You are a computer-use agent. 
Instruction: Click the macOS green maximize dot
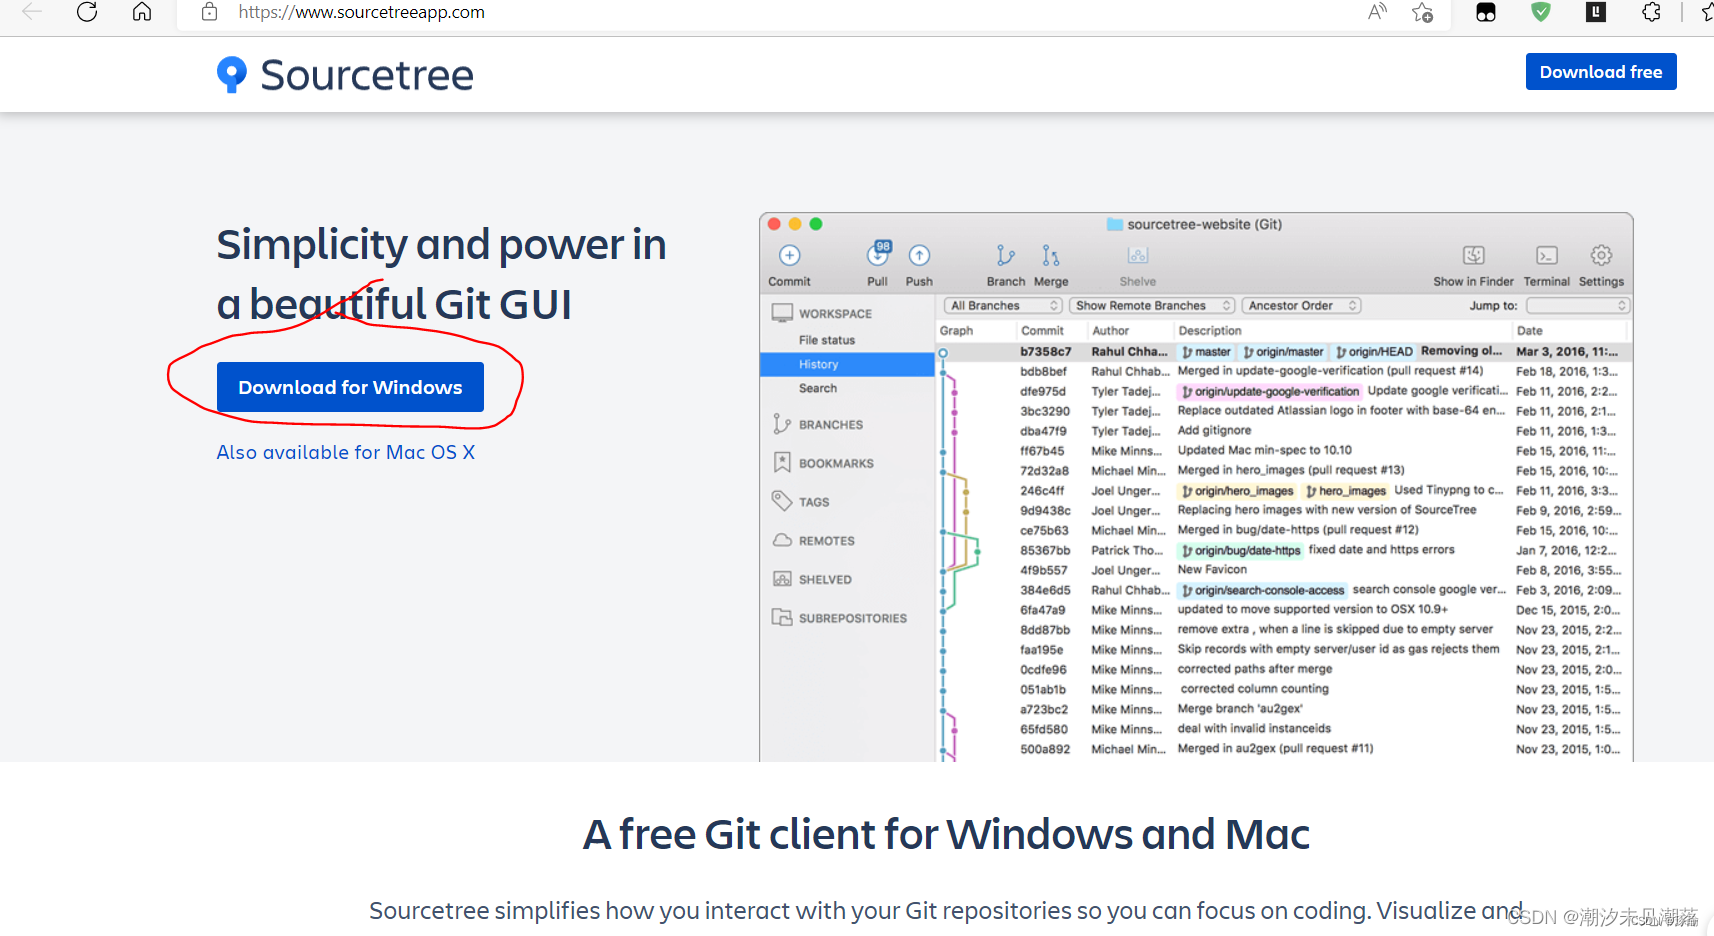point(816,224)
